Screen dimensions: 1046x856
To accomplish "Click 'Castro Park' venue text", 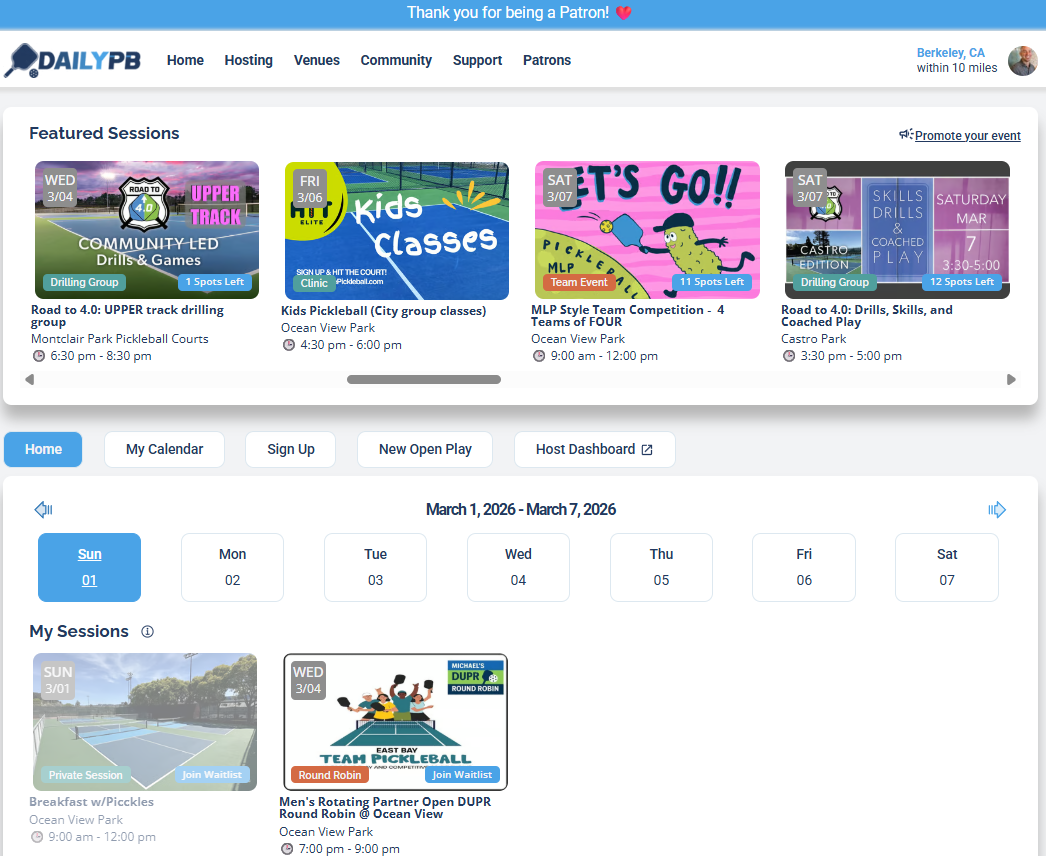I will (813, 338).
